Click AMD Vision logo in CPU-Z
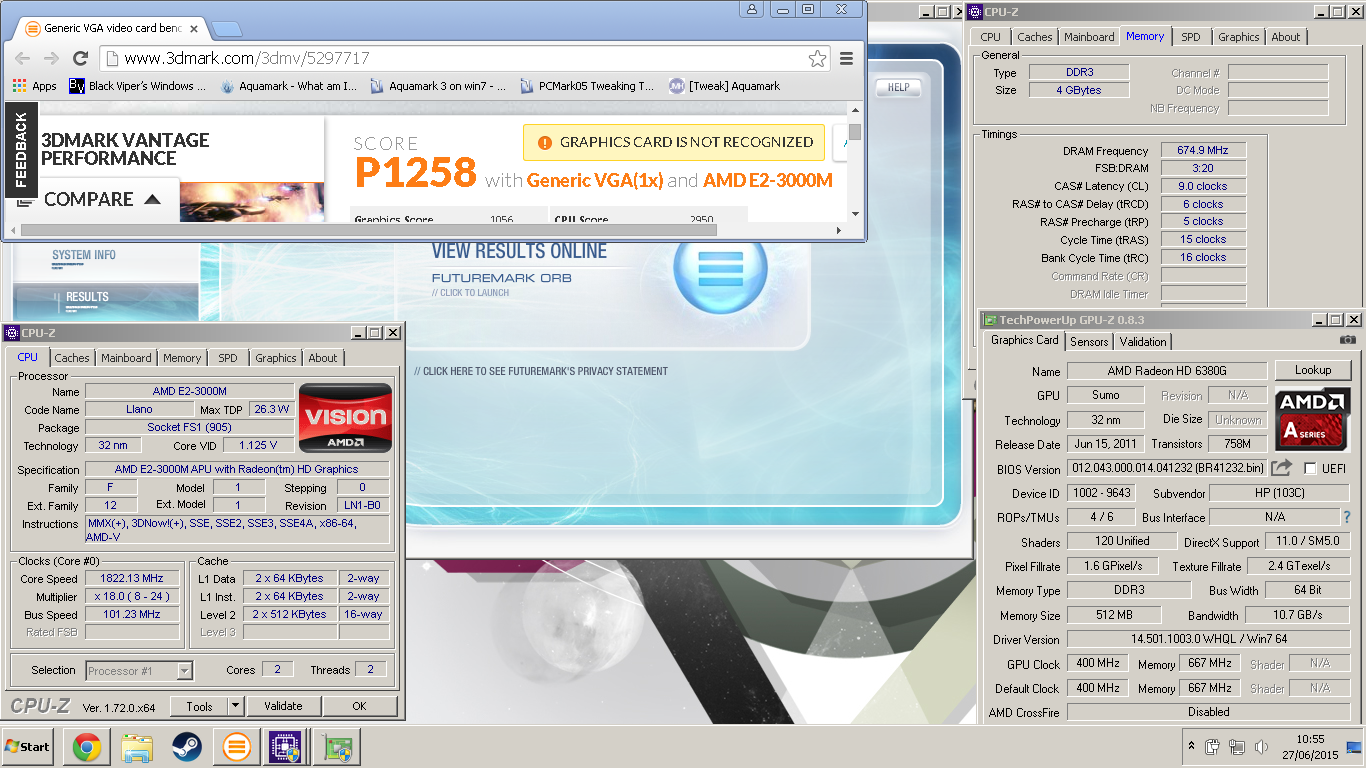1366x768 pixels. click(345, 417)
